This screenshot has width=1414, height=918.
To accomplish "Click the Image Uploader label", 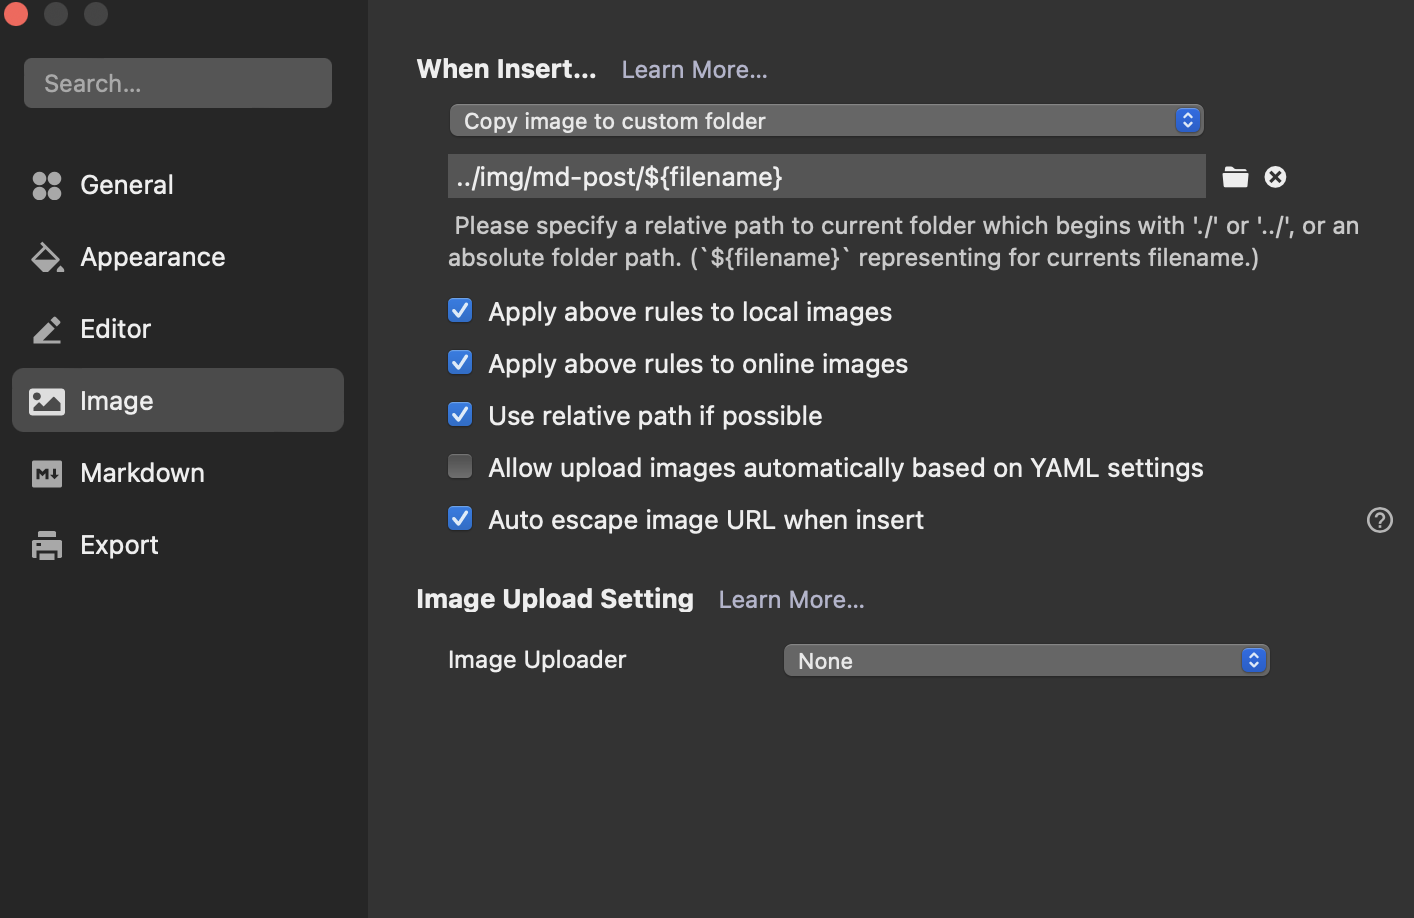I will tap(537, 660).
